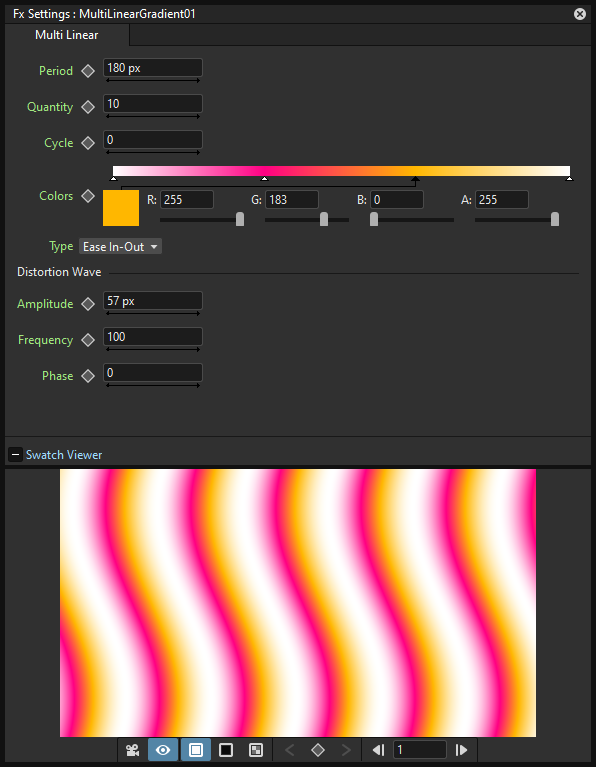Click the Quantity slider track under field

pos(153,116)
